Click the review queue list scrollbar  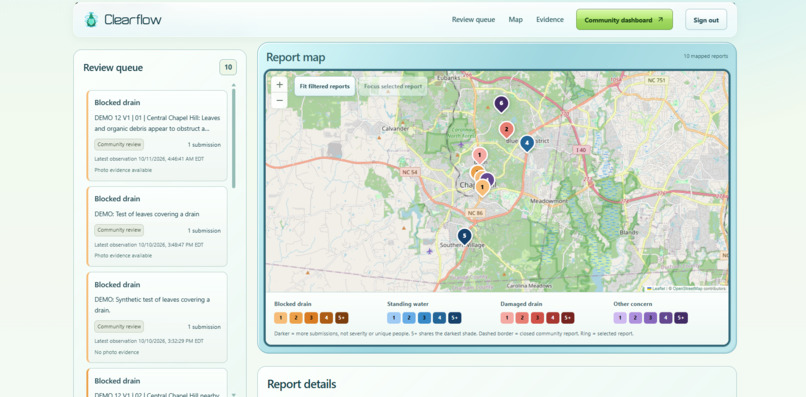(x=234, y=138)
